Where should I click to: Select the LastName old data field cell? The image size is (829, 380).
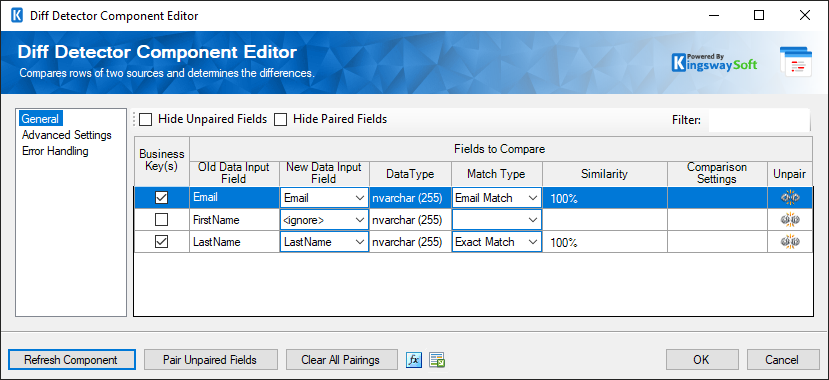(234, 242)
